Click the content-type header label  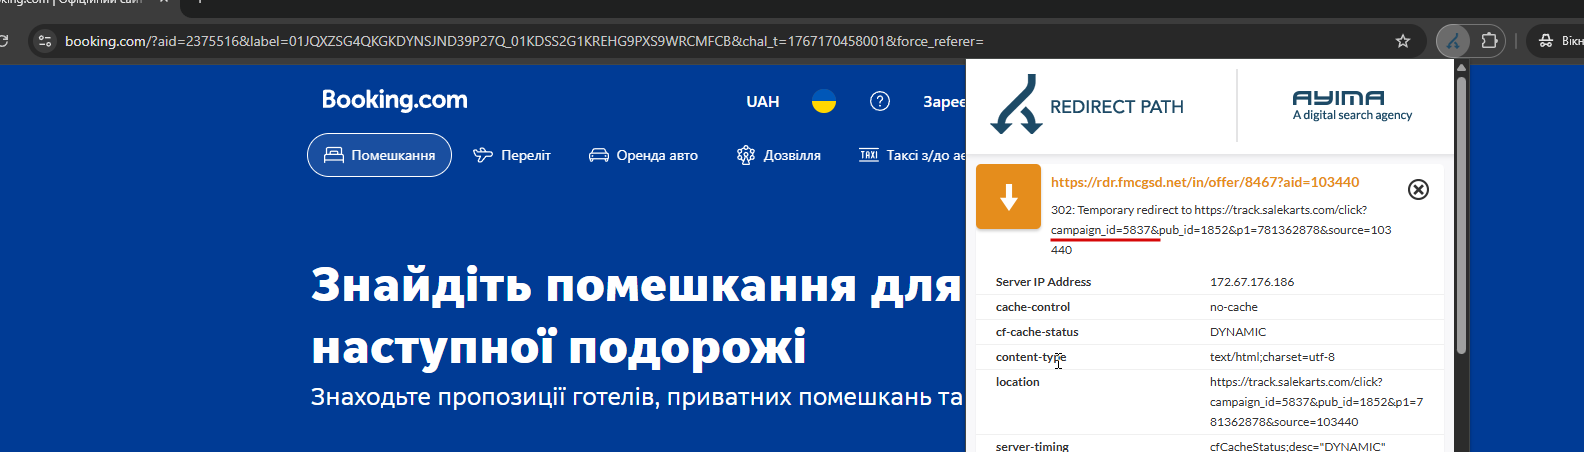pos(1031,357)
